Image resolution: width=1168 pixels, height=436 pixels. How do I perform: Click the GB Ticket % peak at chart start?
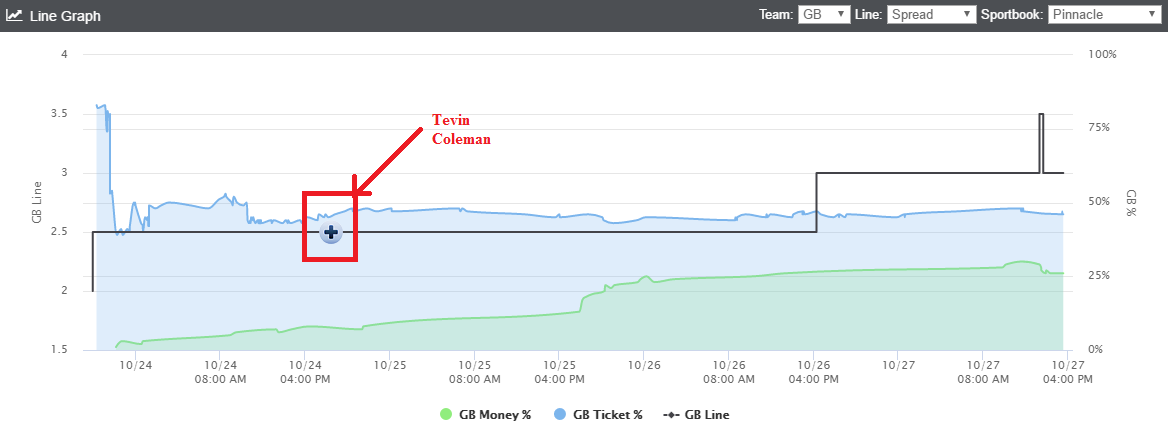(102, 107)
